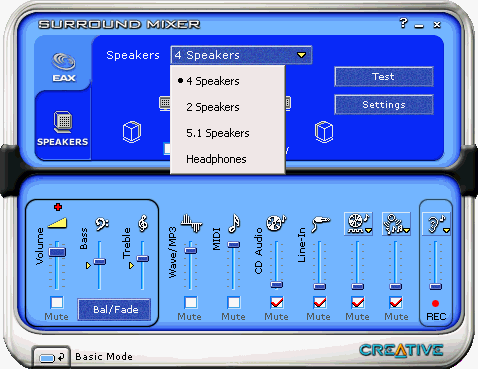Switch to the SPEAKERS tab
Viewport: 478px width, 369px height.
click(63, 128)
